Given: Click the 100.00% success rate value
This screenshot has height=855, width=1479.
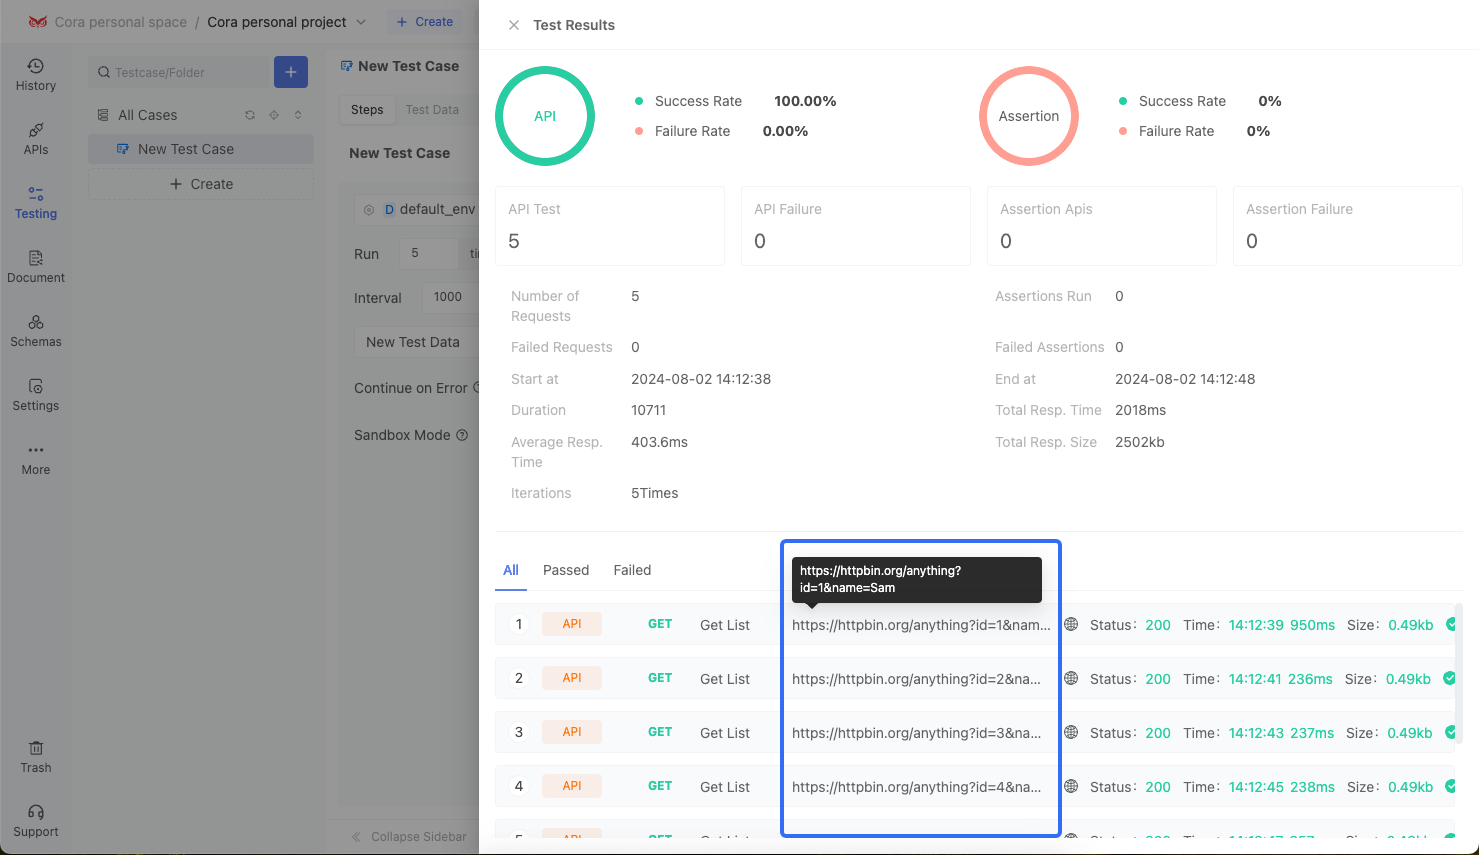Looking at the screenshot, I should (x=805, y=101).
